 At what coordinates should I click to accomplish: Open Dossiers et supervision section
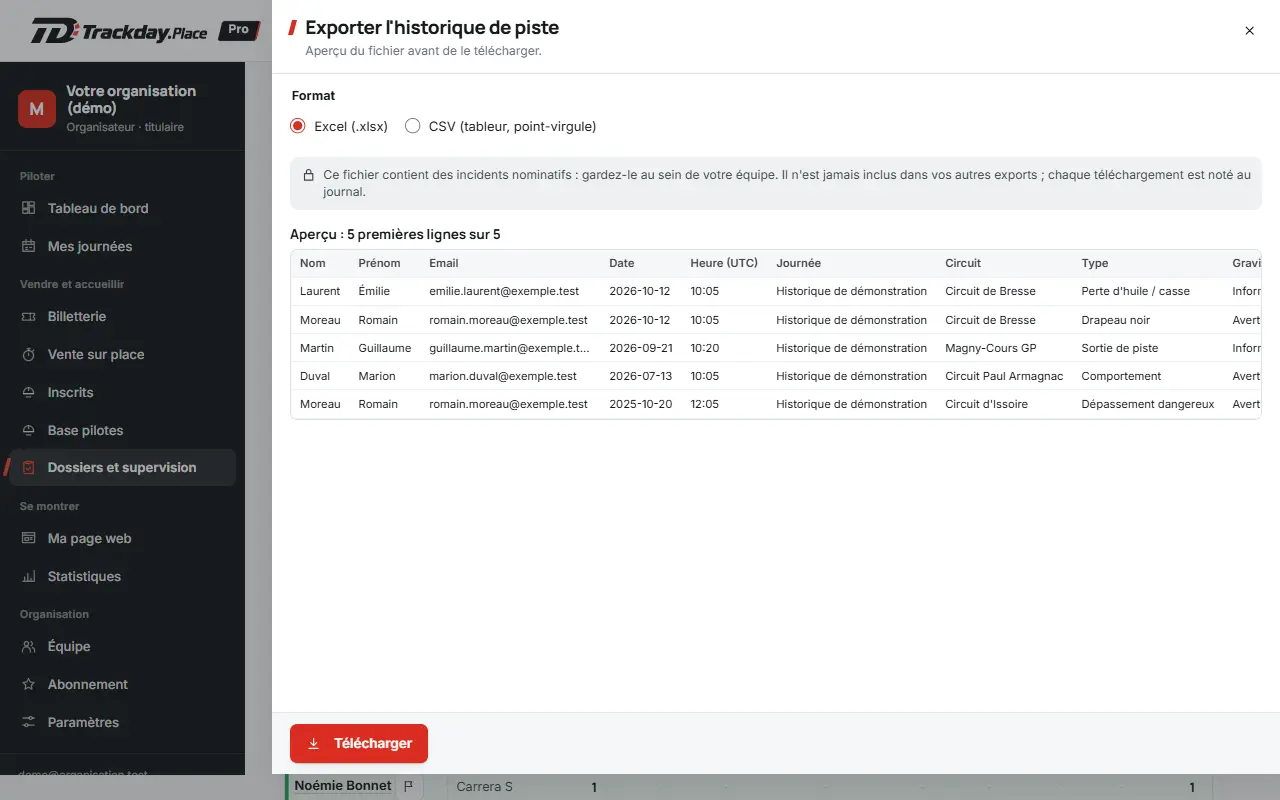coord(122,467)
